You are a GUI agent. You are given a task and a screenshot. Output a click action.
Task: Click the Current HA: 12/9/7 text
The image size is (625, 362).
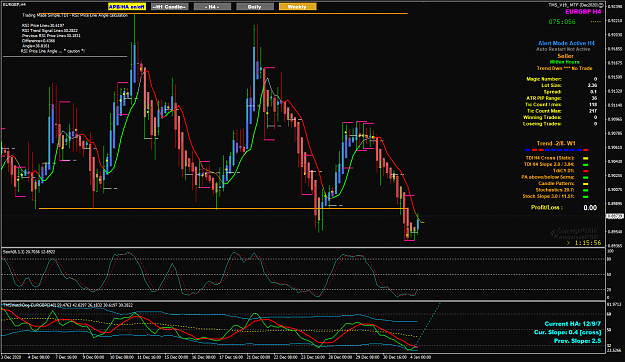(x=573, y=324)
